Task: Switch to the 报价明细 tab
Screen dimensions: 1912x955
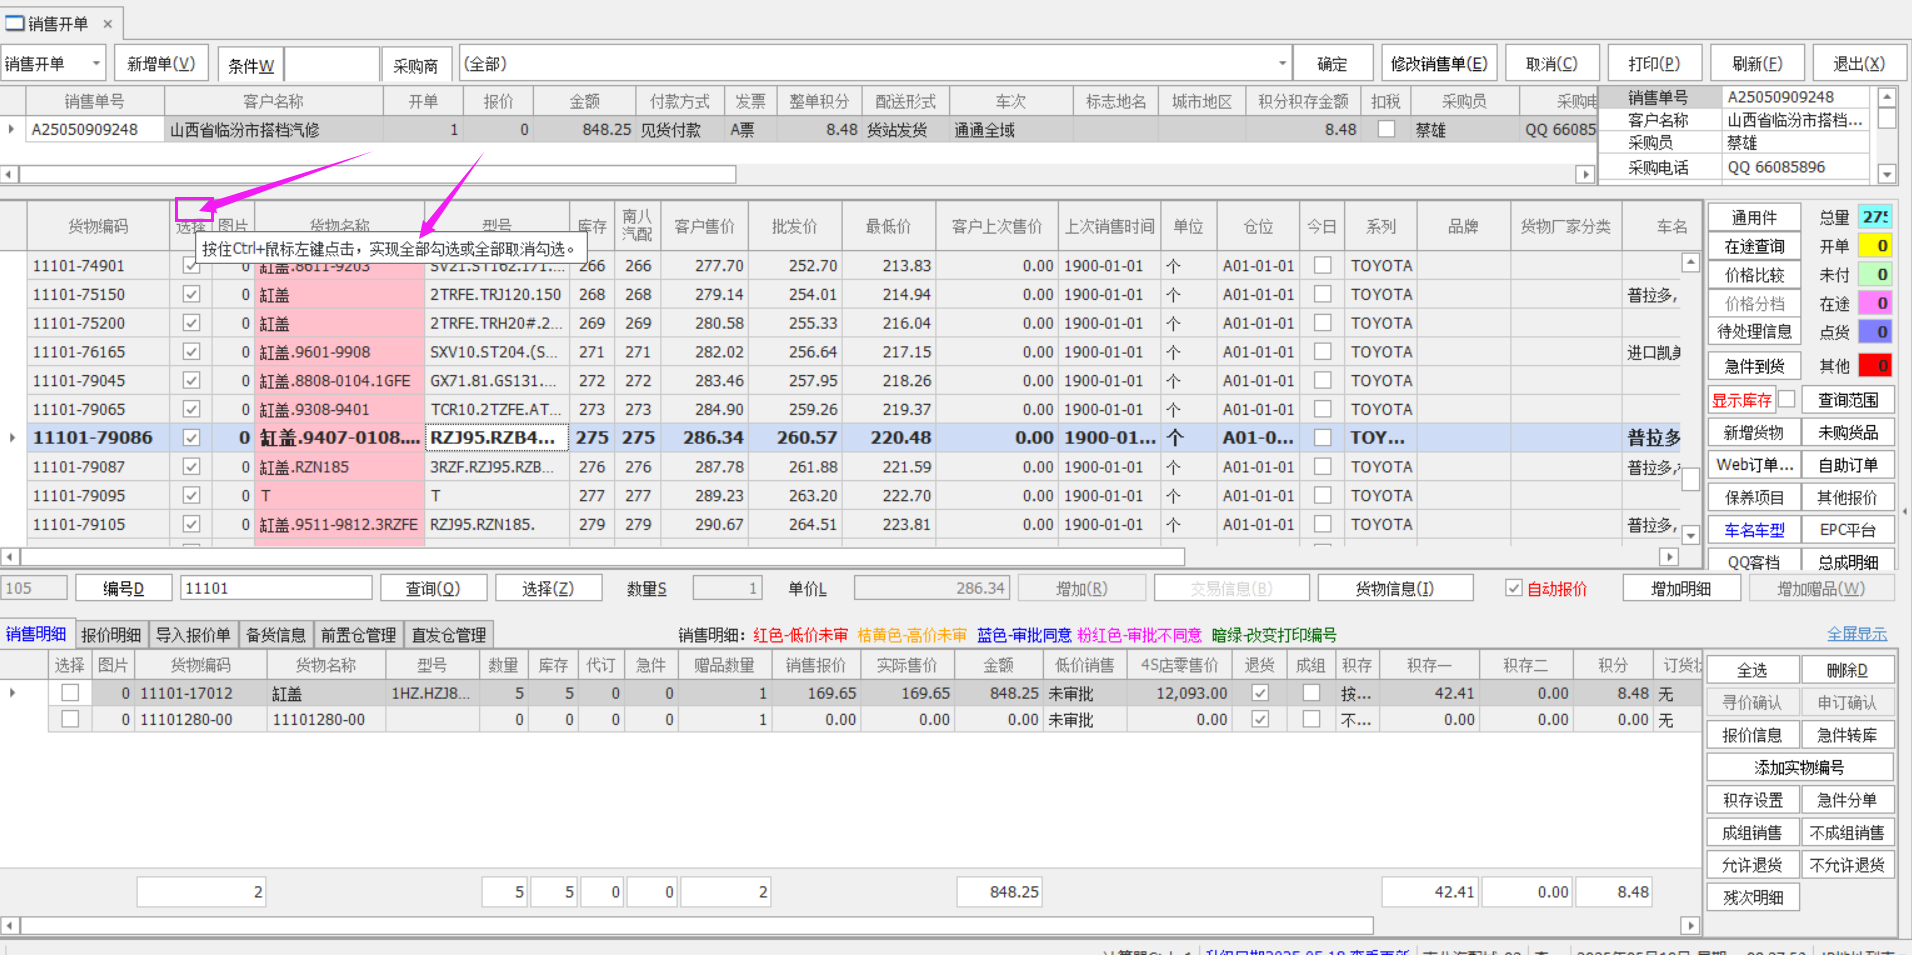Action: [111, 635]
